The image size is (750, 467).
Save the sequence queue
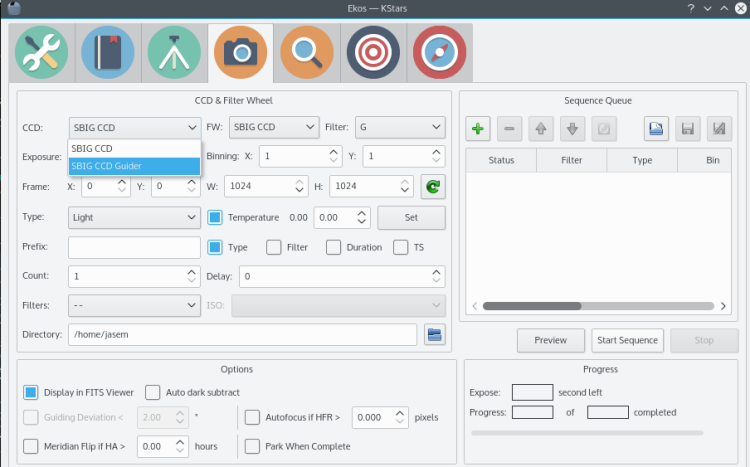688,129
